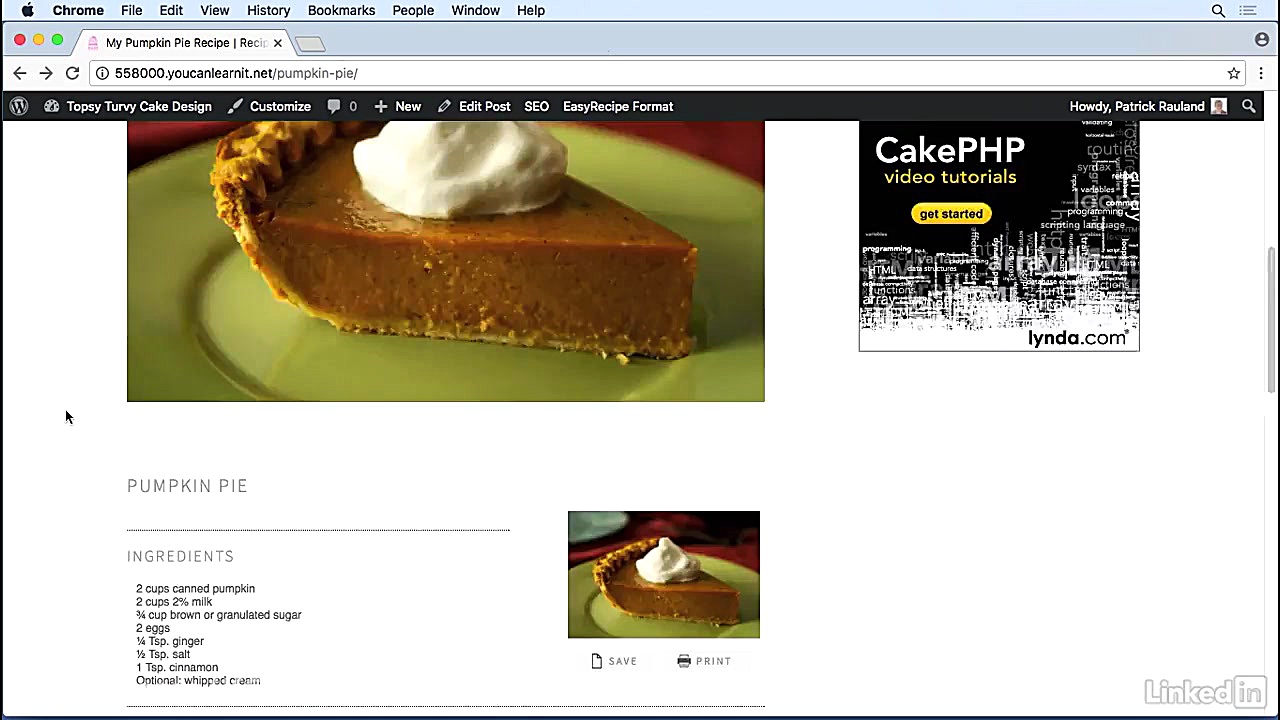Open the Howdy, Patrick Rauland account menu
The width and height of the screenshot is (1280, 720).
1148,106
